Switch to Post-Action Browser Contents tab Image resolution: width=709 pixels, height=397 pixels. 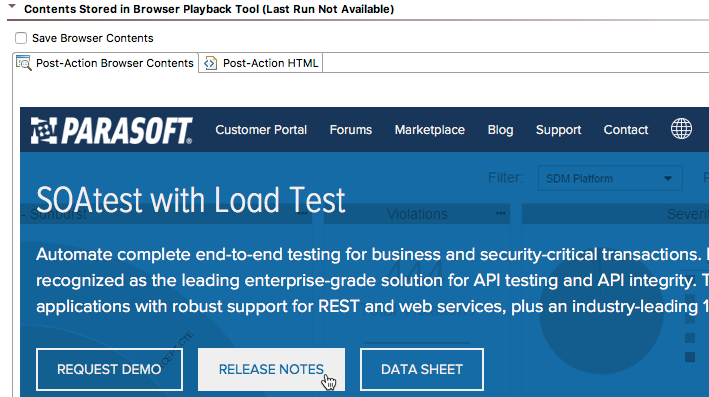click(x=105, y=63)
